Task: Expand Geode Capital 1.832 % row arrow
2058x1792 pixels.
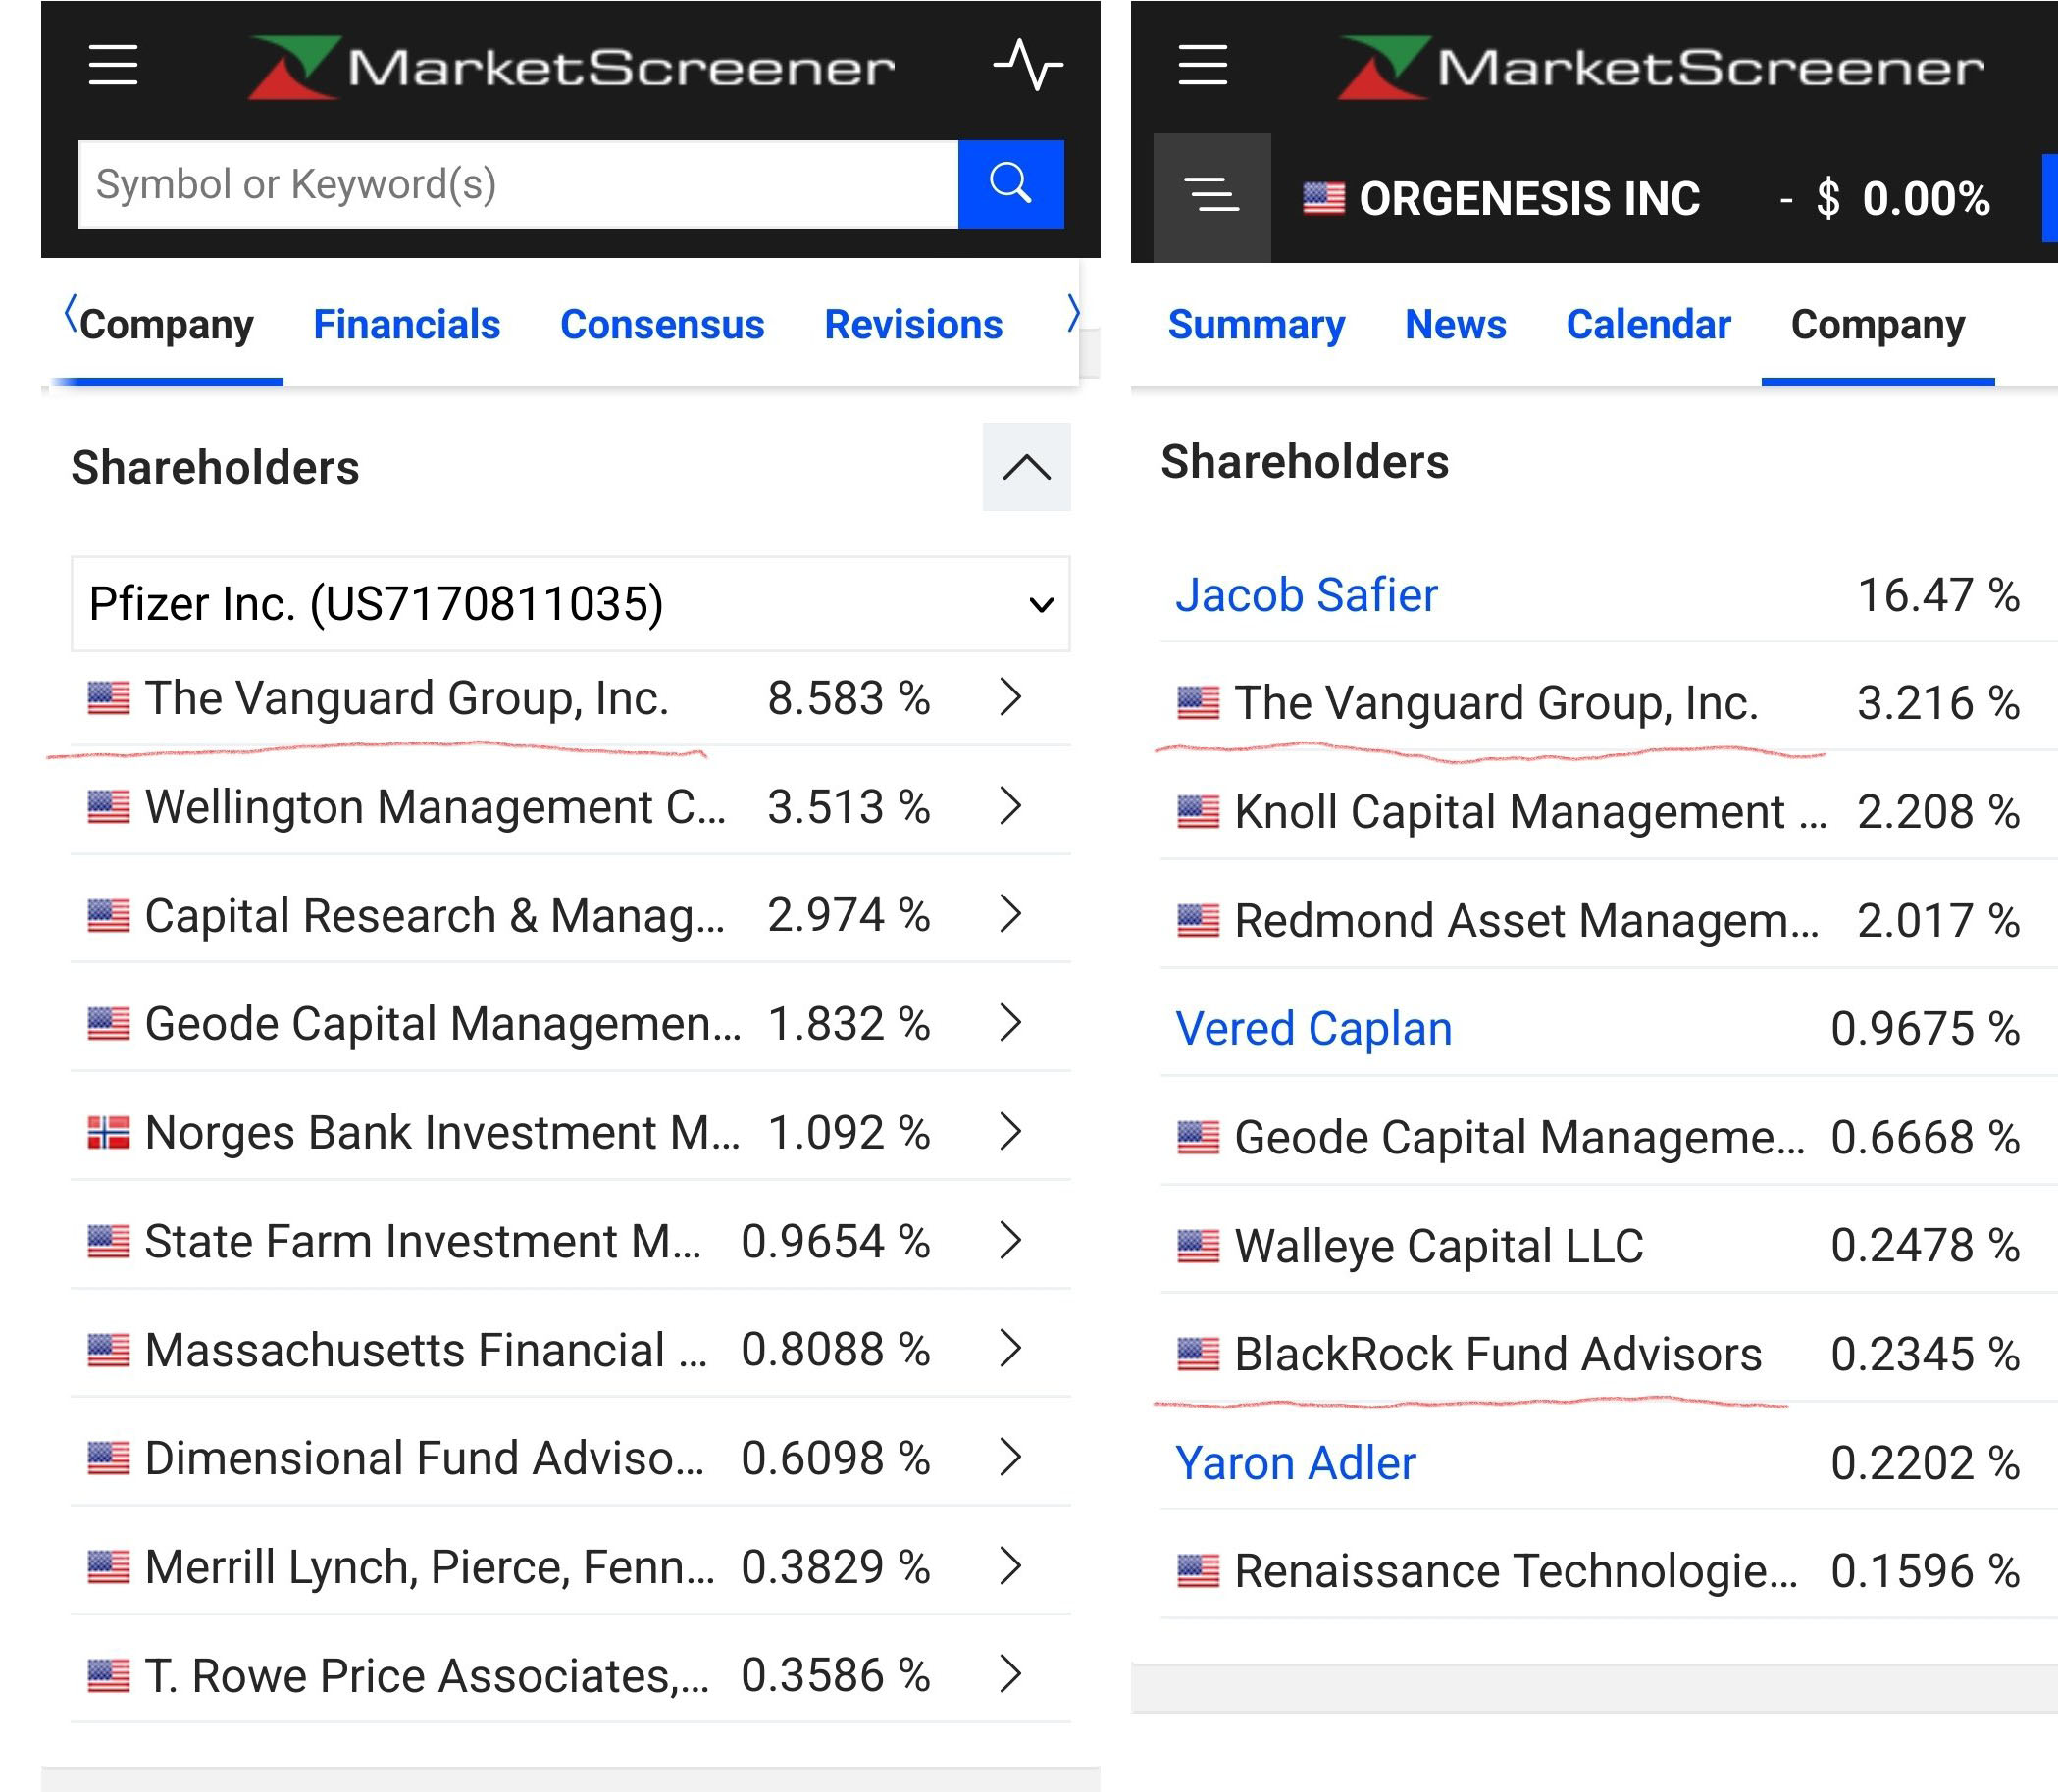Action: click(1011, 1023)
